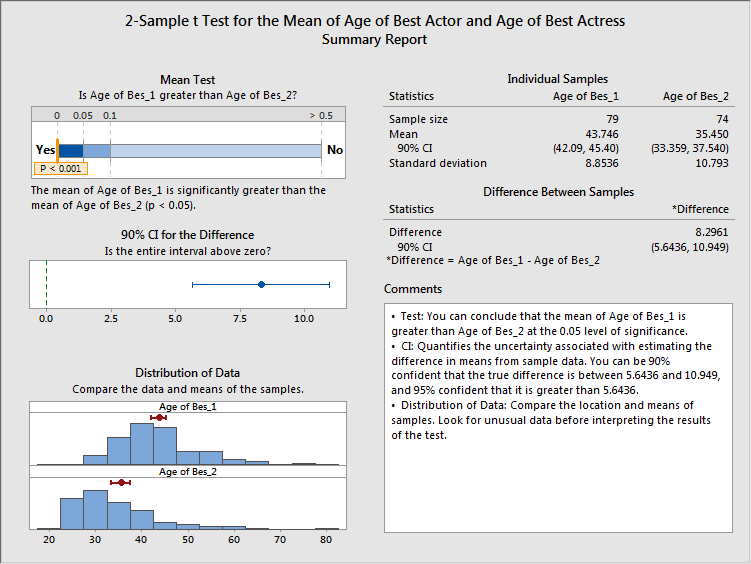Click the 'Yes' label on the Mean Test bar
The height and width of the screenshot is (564, 751).
pos(45,150)
